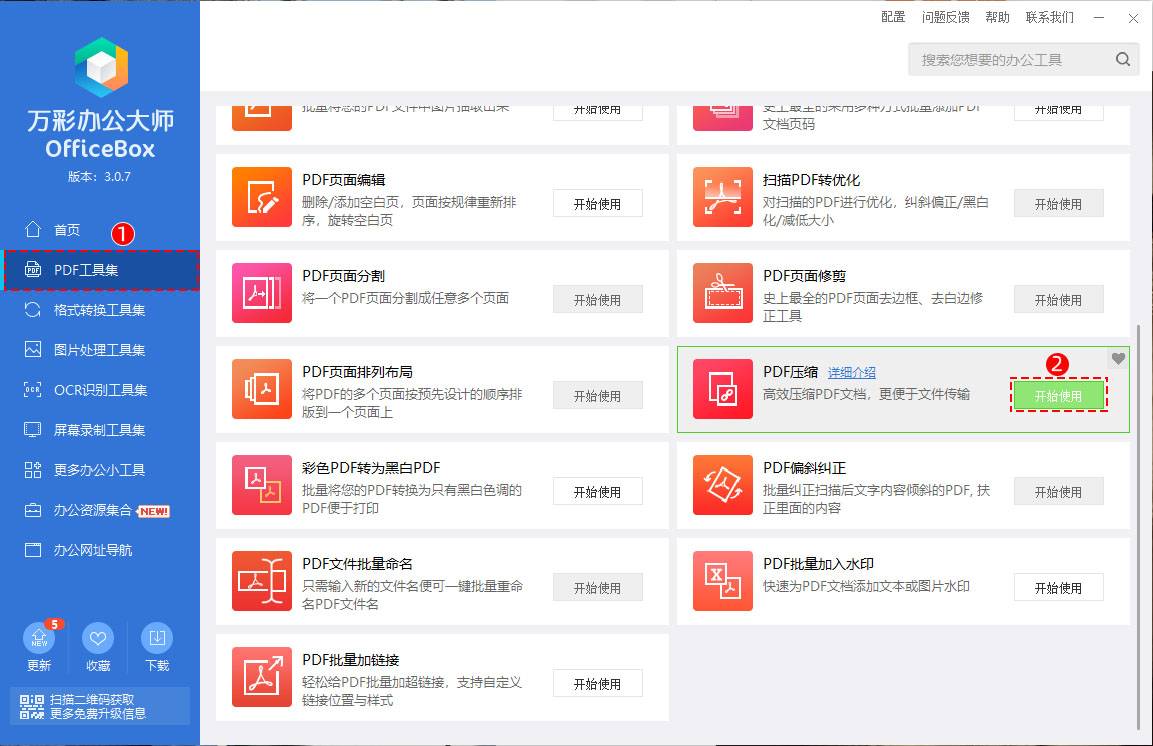Click the OfficeBox hexagon logo
The height and width of the screenshot is (746, 1153).
tap(101, 68)
